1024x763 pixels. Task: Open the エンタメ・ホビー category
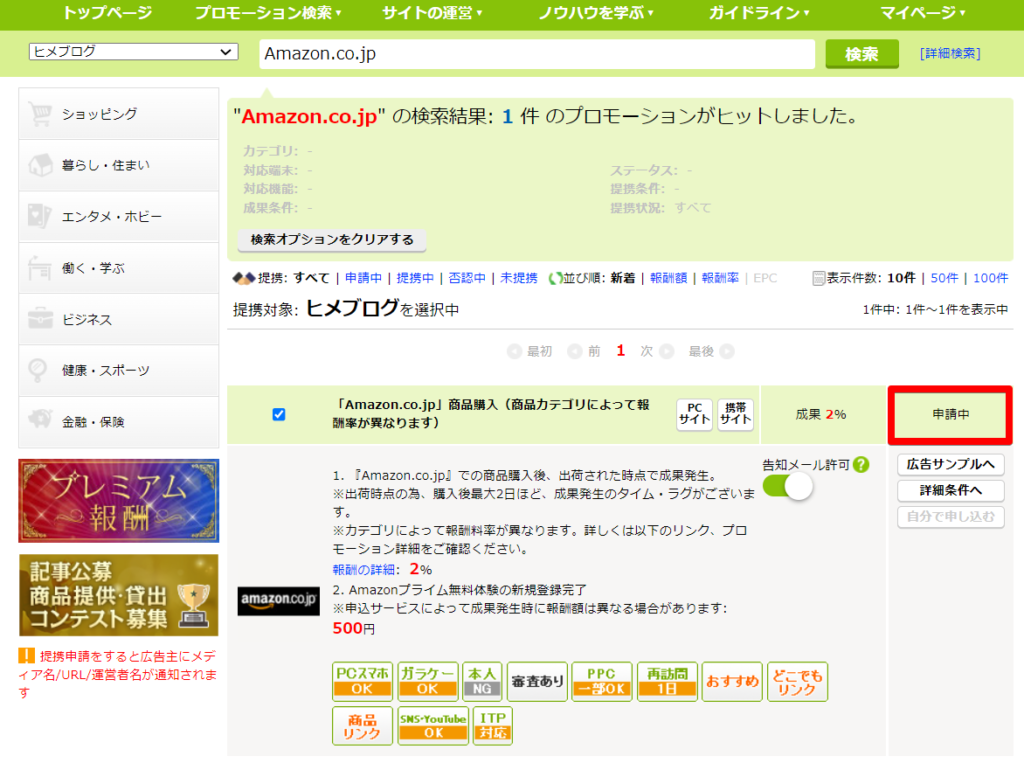118,216
